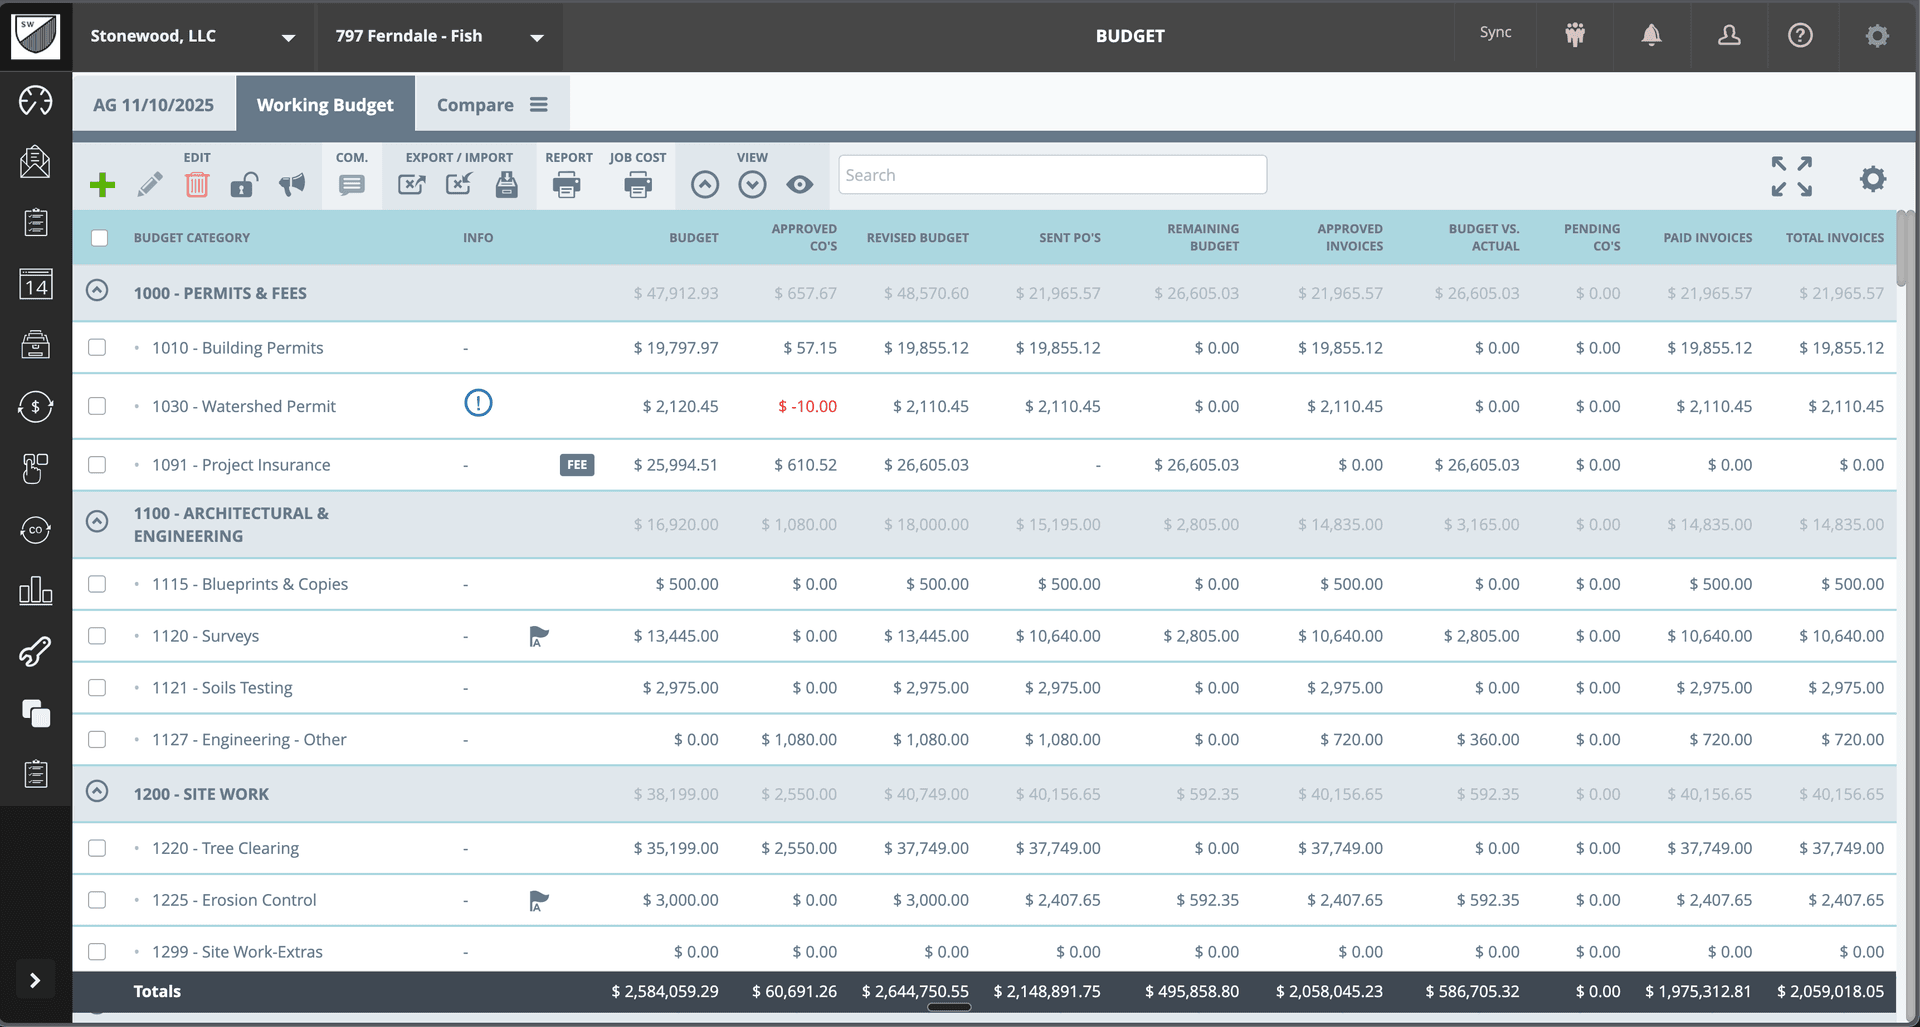Select the green add budget item icon
1920x1027 pixels.
coord(102,184)
